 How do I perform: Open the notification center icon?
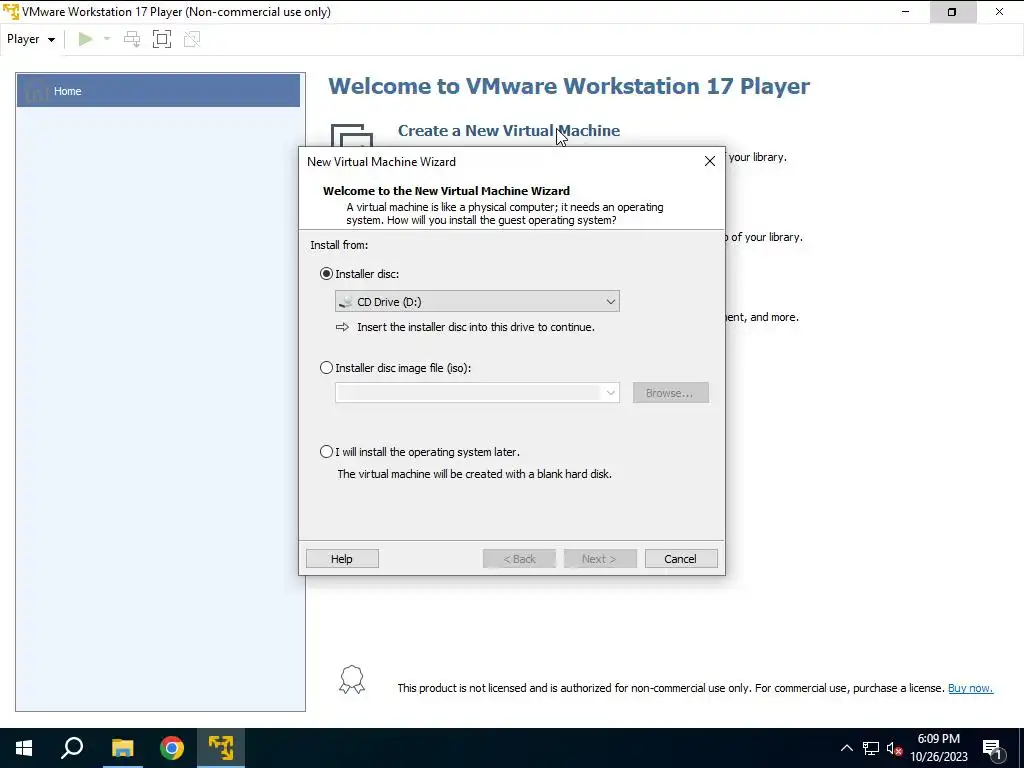click(x=992, y=748)
